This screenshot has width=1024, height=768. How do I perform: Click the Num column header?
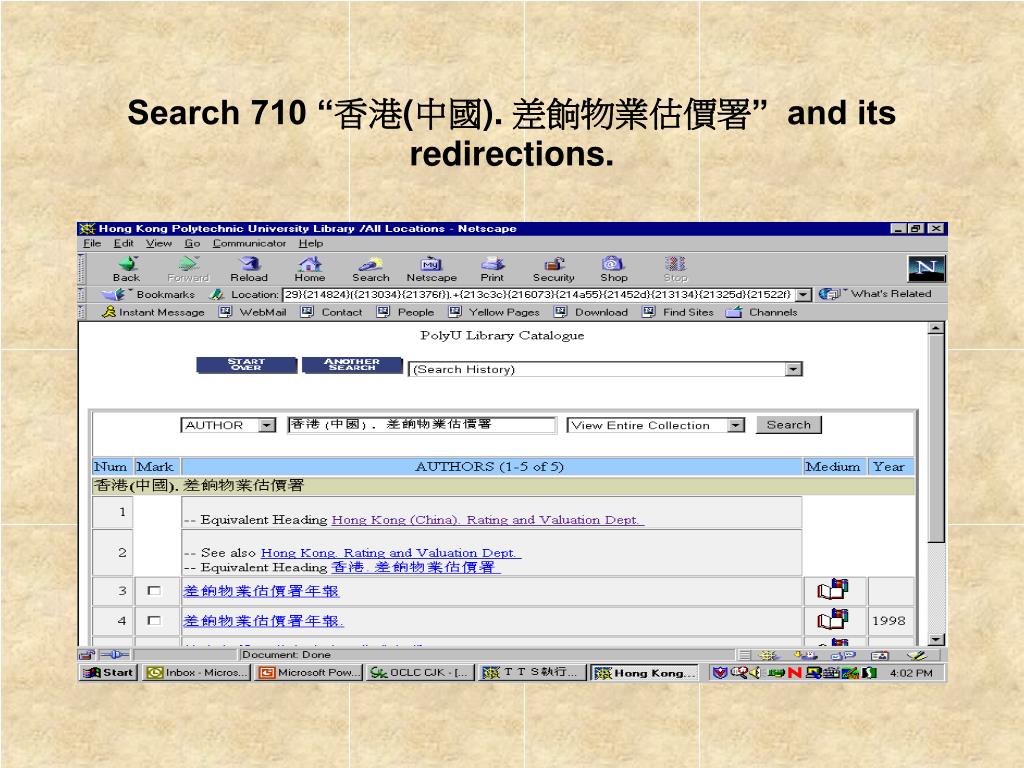click(x=110, y=467)
